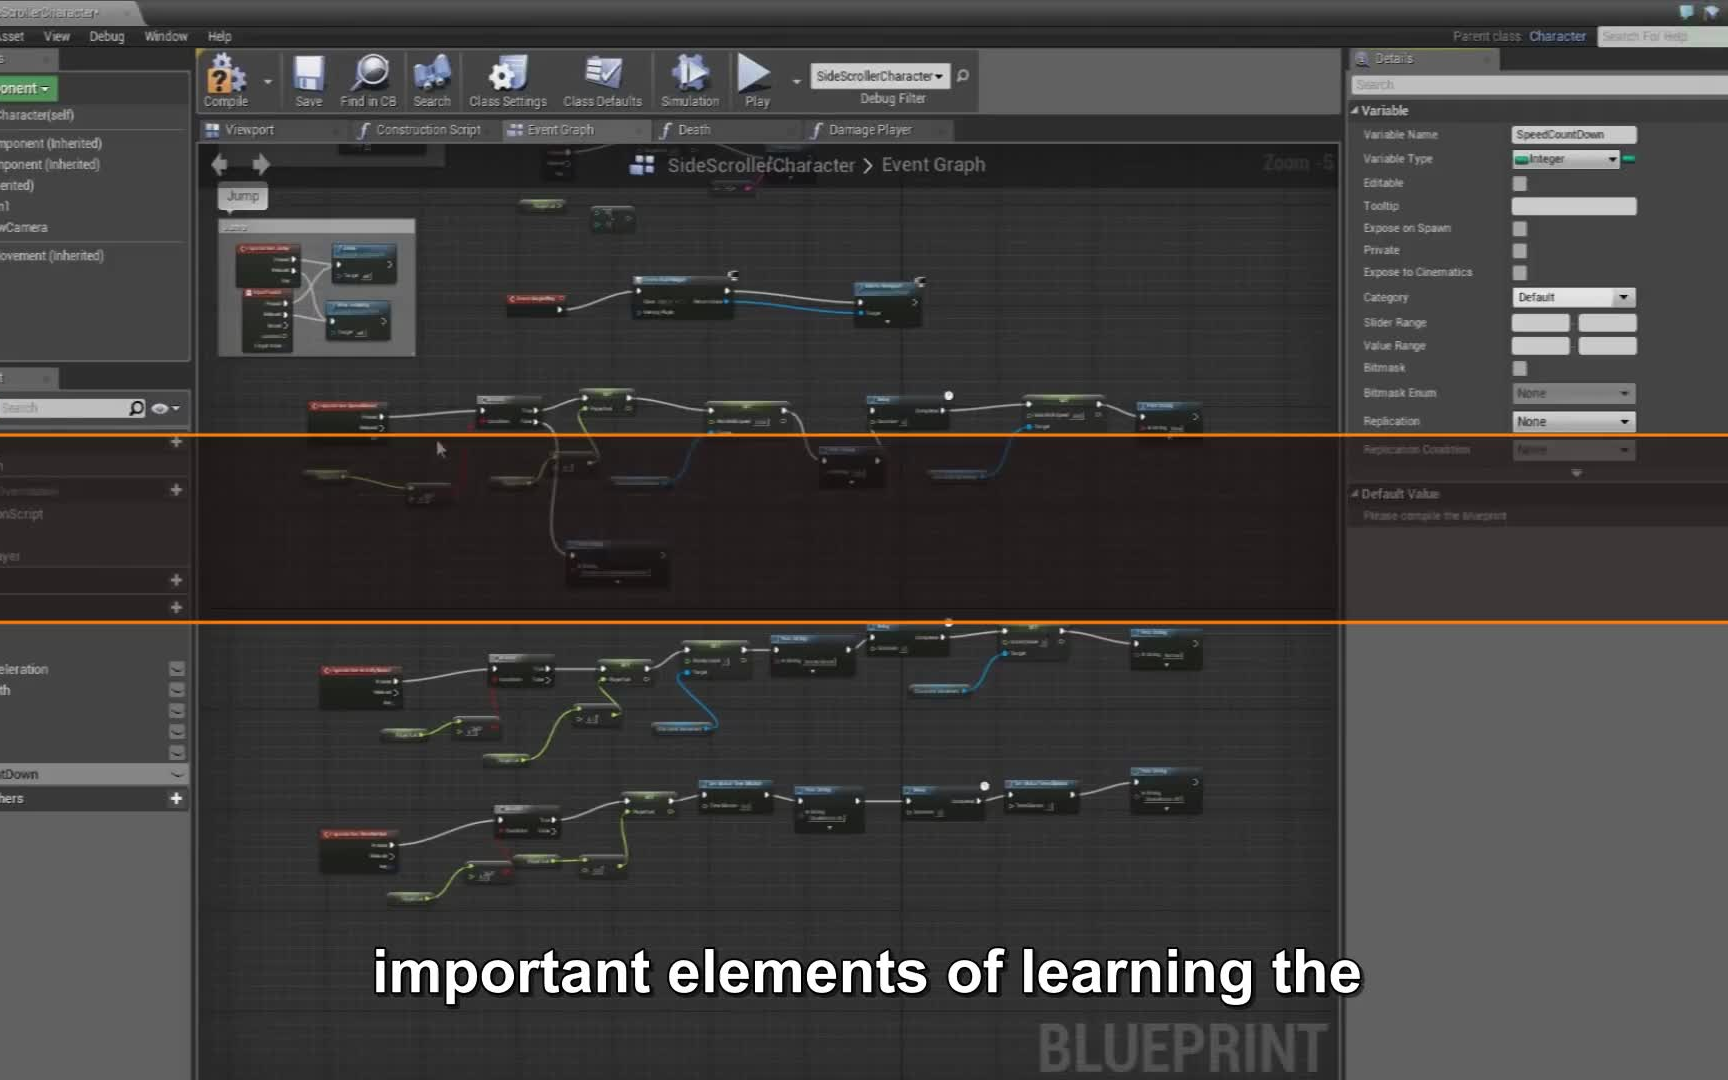Mark the variable as Private
The image size is (1728, 1080).
coord(1519,250)
